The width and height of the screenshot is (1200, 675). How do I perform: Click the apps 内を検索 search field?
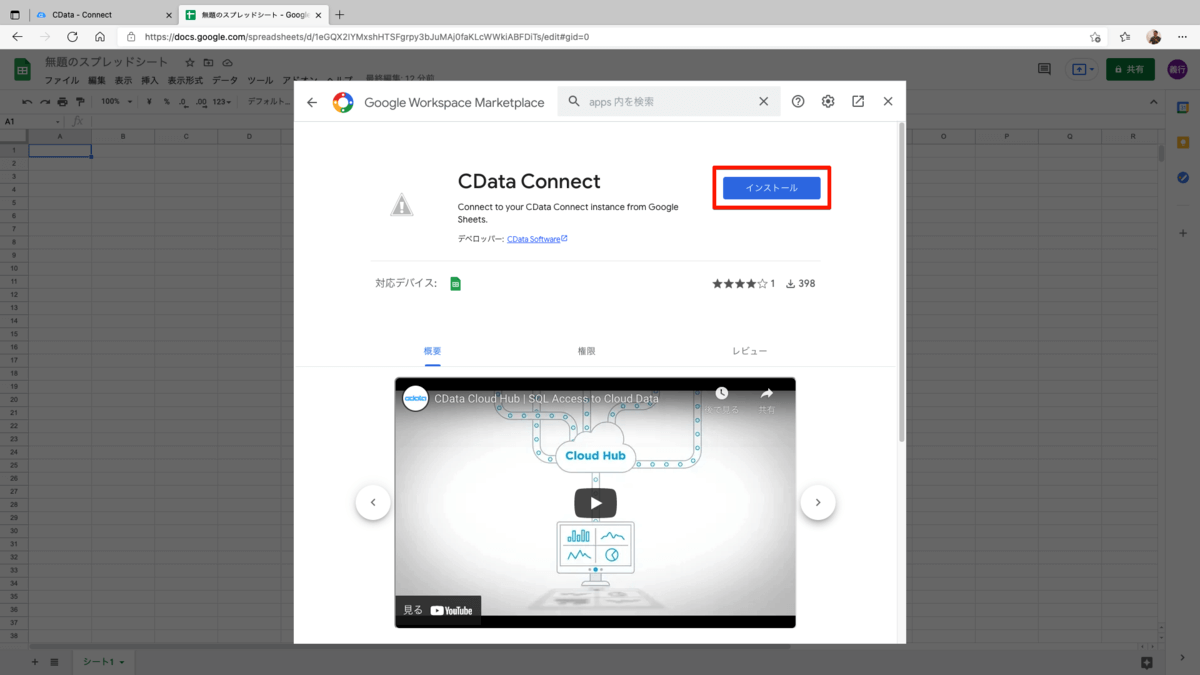tap(668, 102)
